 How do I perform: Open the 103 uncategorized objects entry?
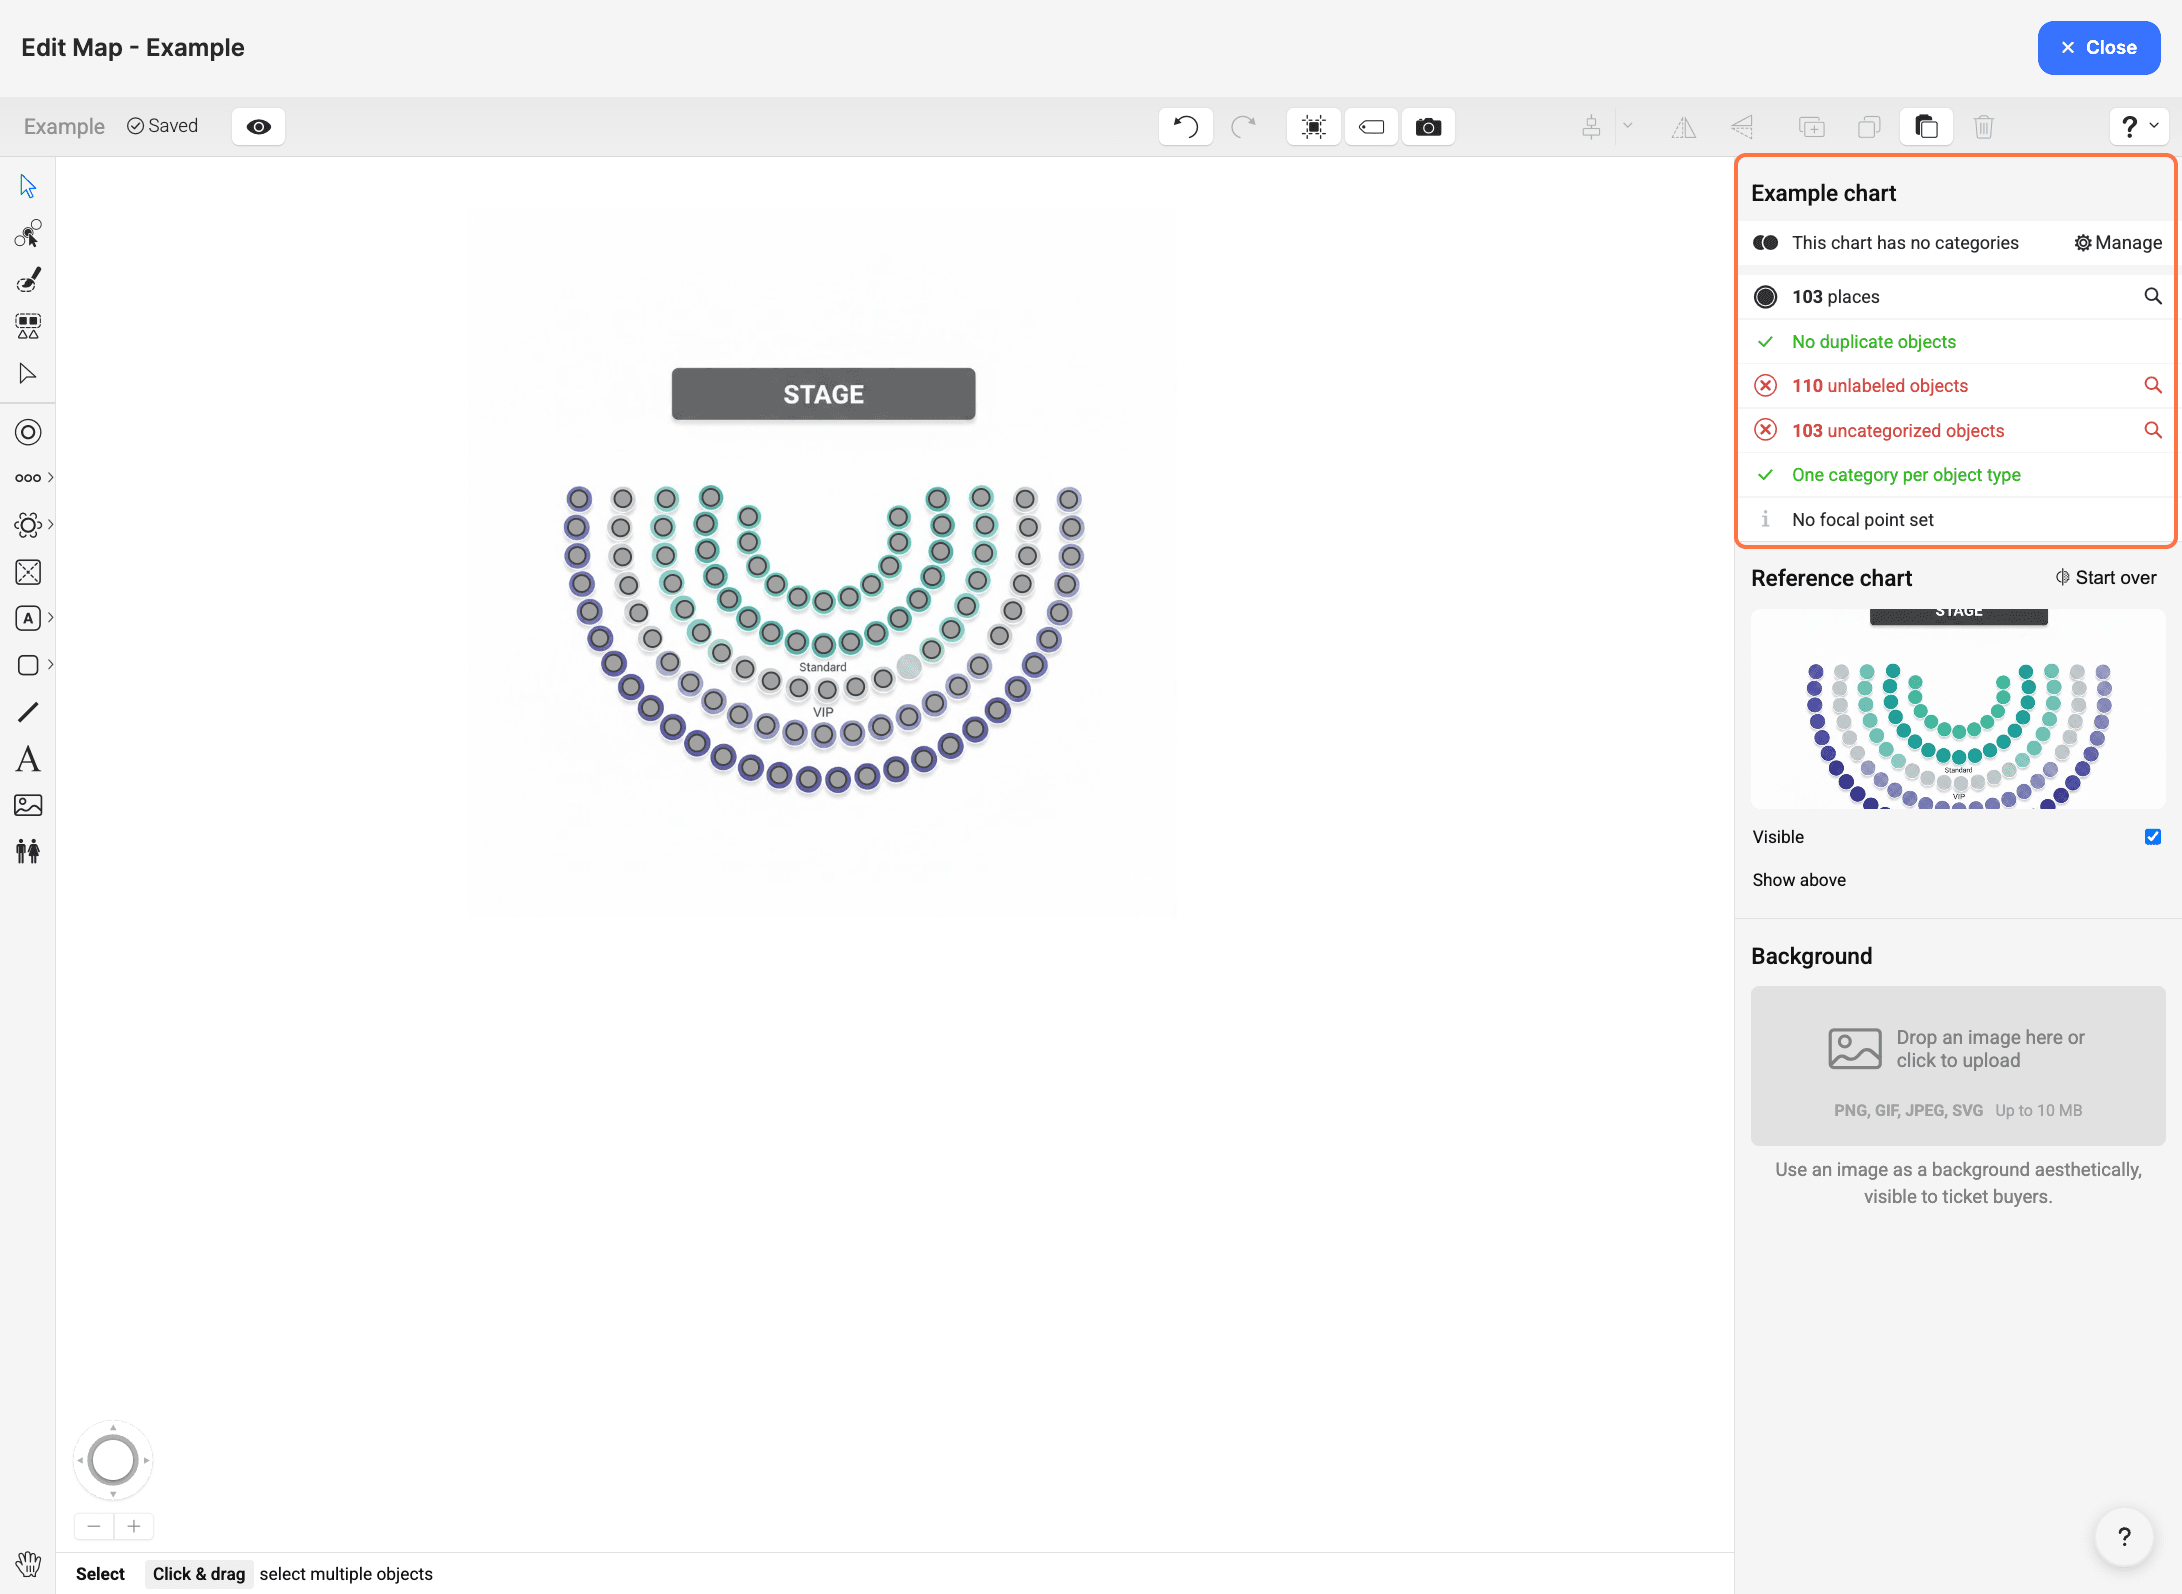[x=1897, y=431]
